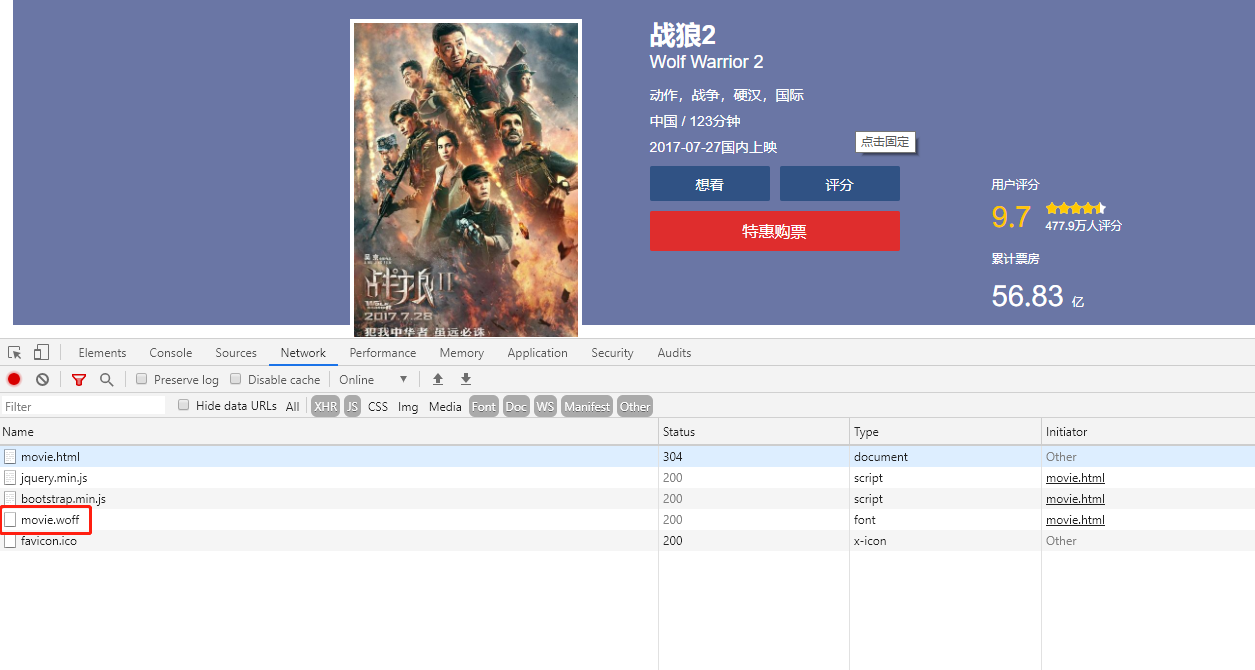Switch to the Audits tab
Screen dimensions: 1255x670
click(674, 353)
